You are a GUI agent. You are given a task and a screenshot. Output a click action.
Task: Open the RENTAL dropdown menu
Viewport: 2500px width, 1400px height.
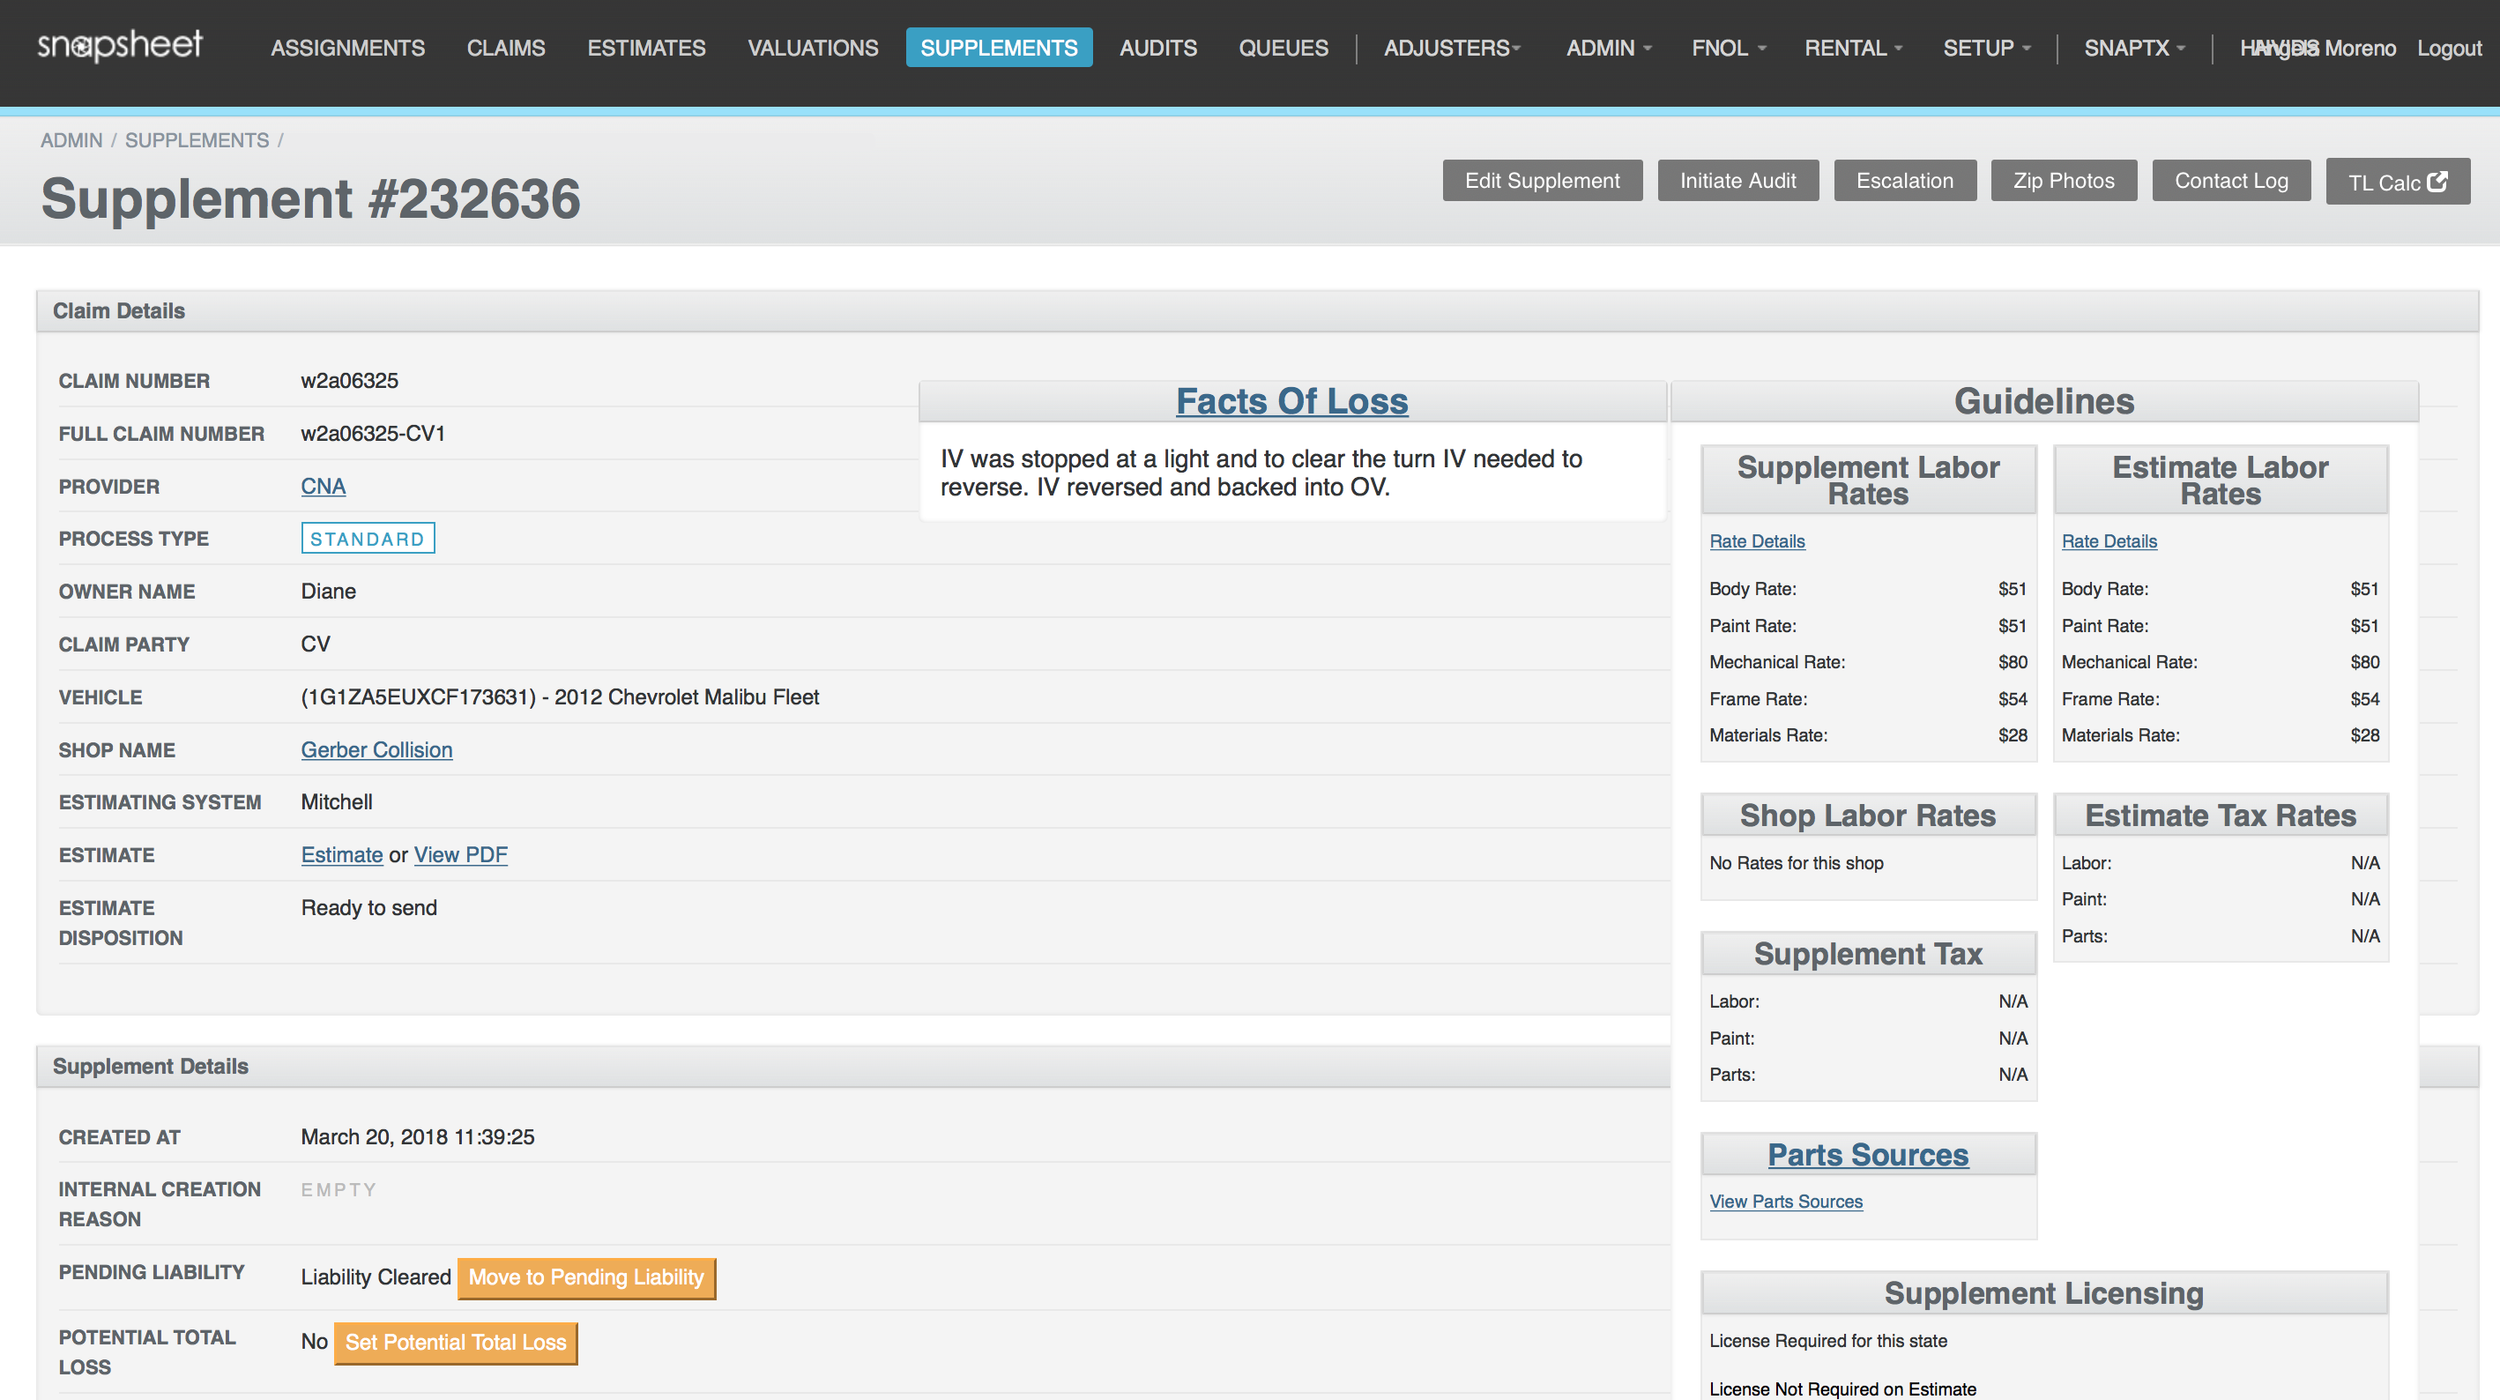1852,48
